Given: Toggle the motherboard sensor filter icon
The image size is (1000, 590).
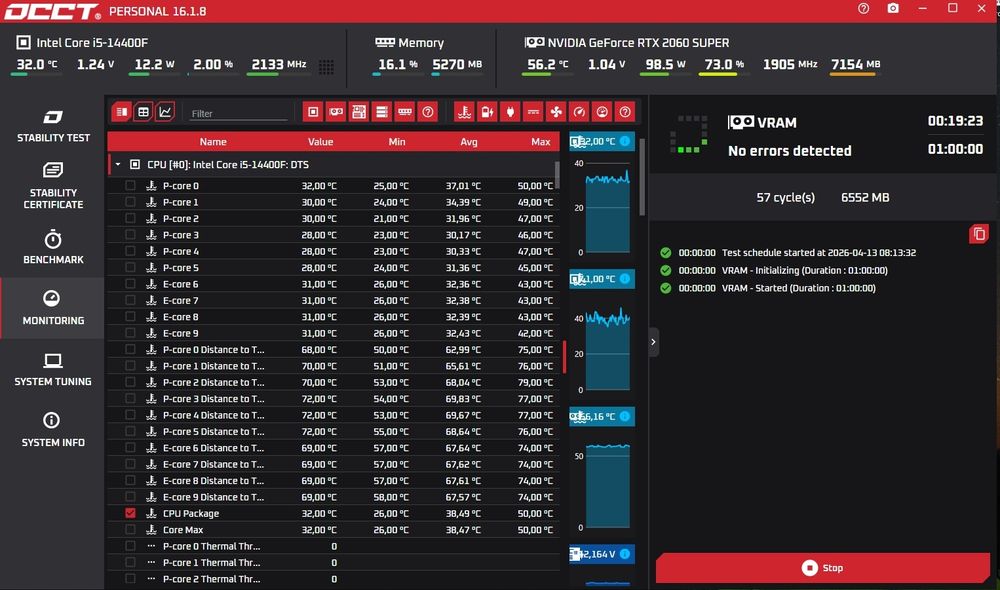Looking at the screenshot, I should 359,112.
